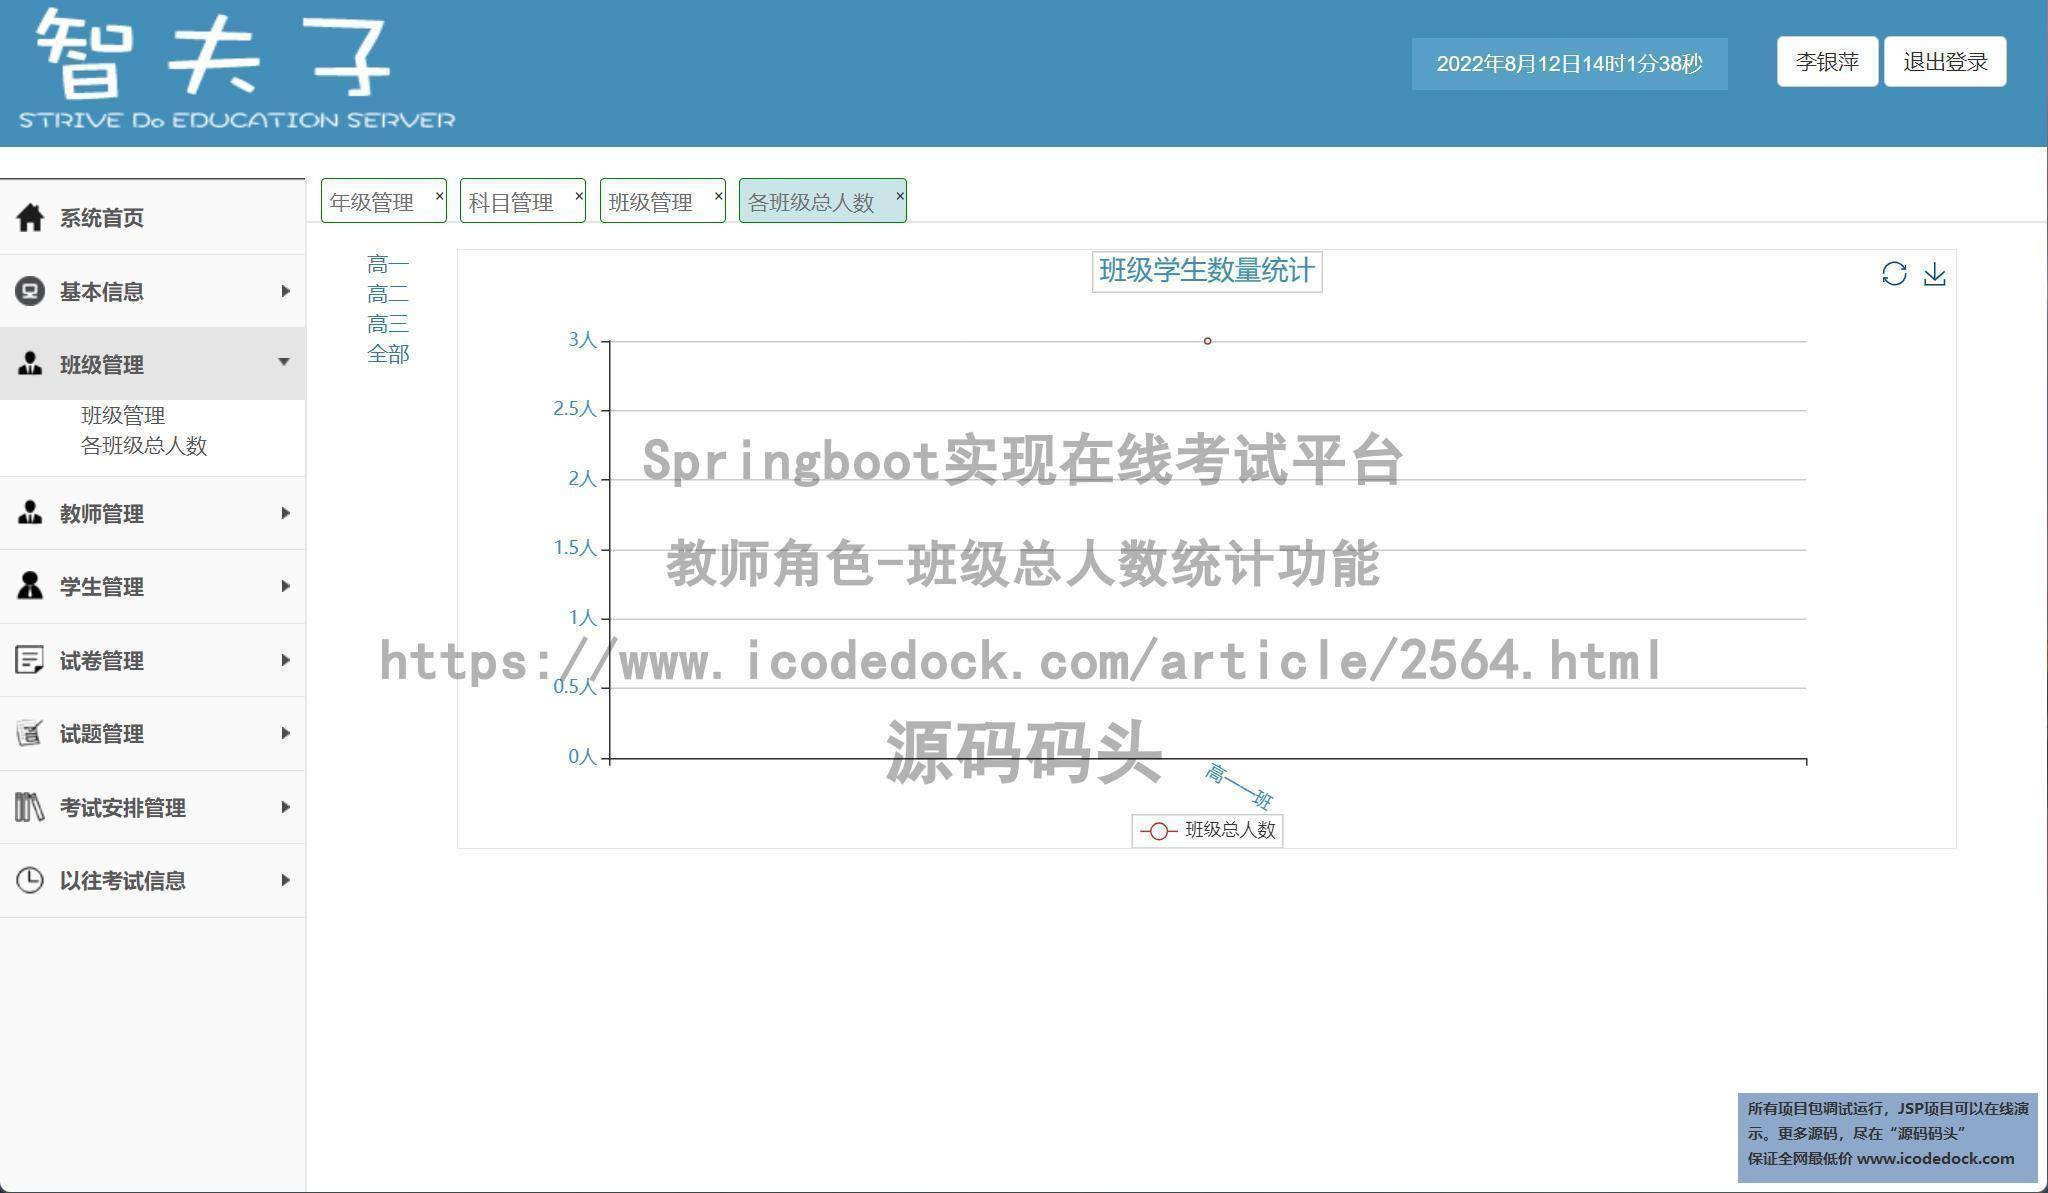Screen dimensions: 2048x1193
Task: Filter chart by 高二 grade link
Action: pos(387,294)
